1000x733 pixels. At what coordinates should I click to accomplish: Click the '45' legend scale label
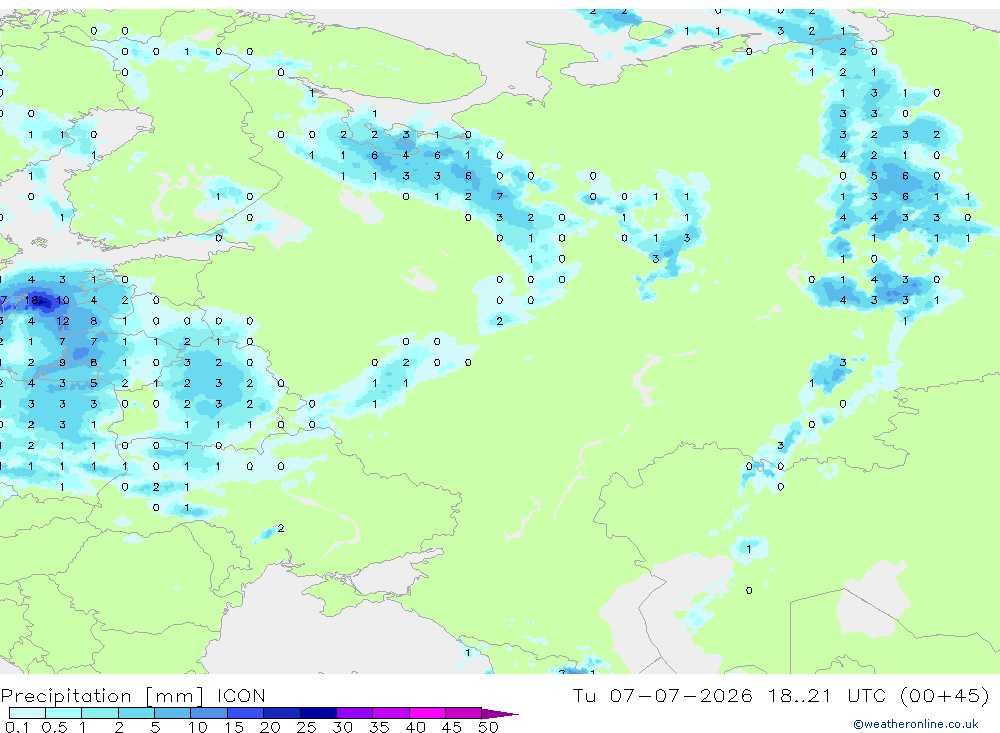tap(452, 727)
